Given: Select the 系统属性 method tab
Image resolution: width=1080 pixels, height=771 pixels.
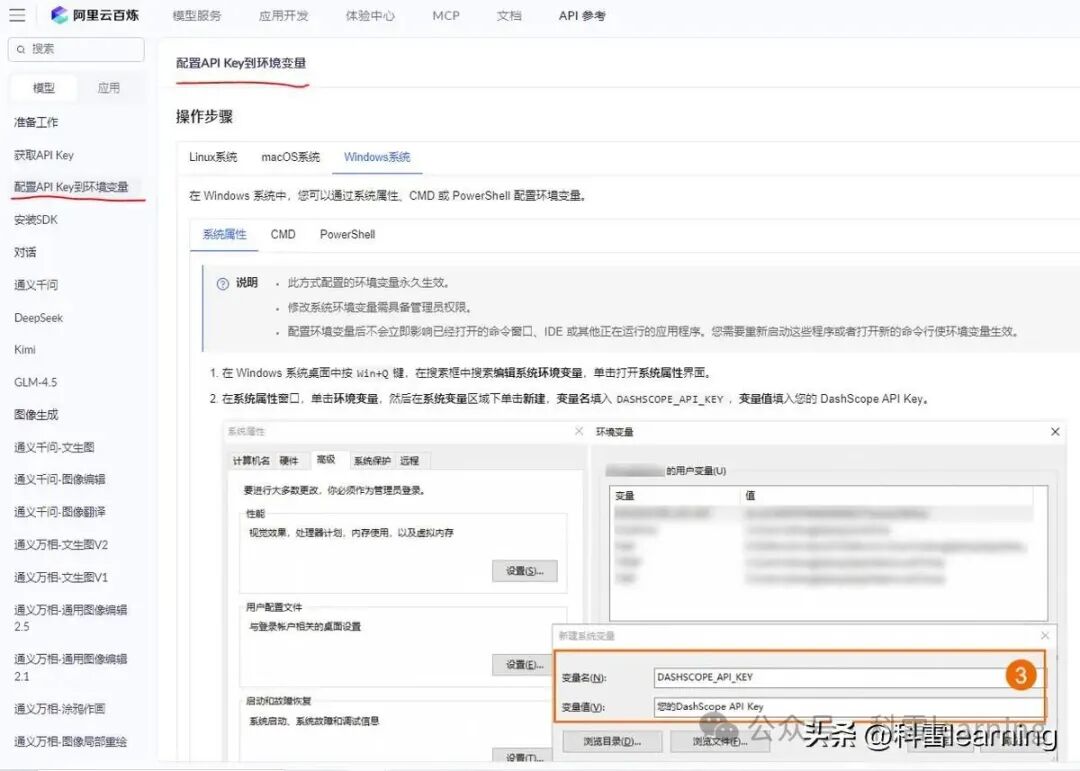Looking at the screenshot, I should (225, 234).
